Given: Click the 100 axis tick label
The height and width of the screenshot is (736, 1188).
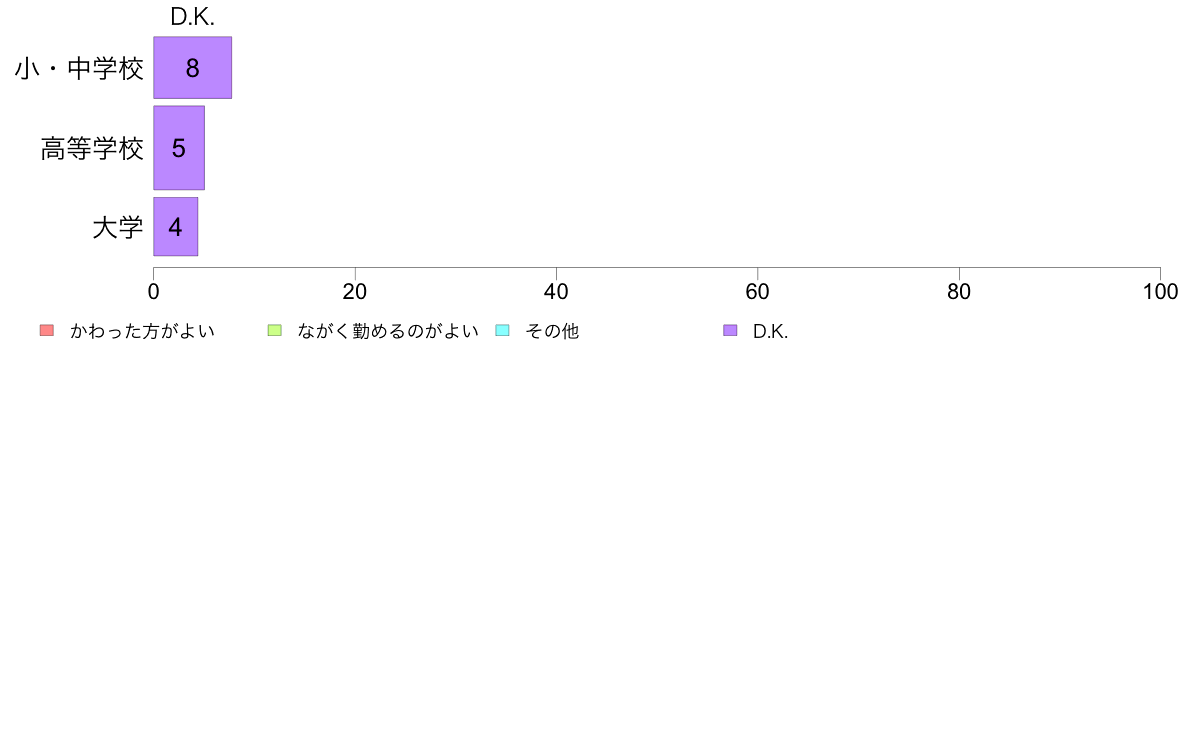Looking at the screenshot, I should [x=1160, y=292].
